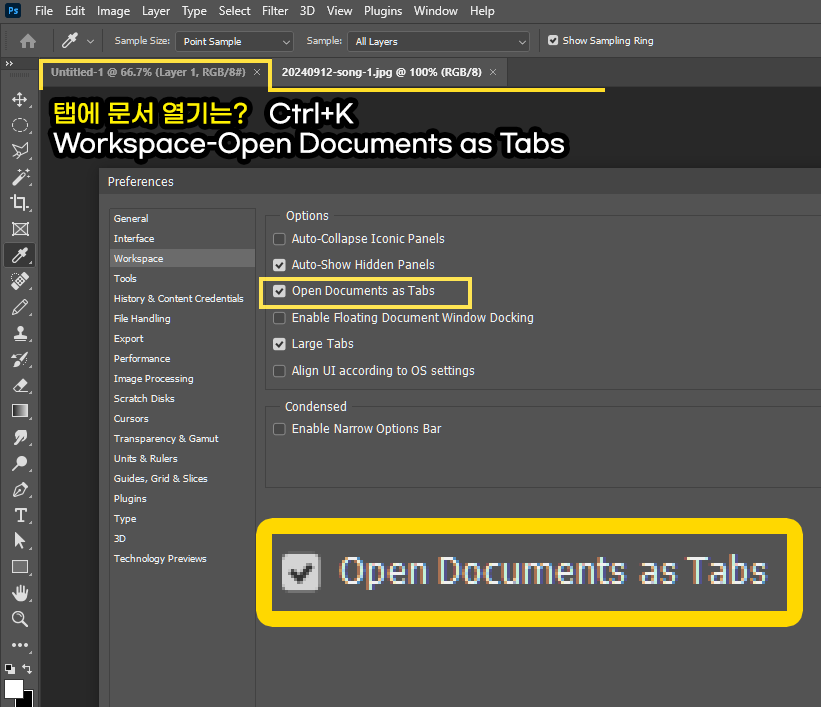Uncheck the Large Tabs option
This screenshot has width=821, height=707.
pos(279,344)
